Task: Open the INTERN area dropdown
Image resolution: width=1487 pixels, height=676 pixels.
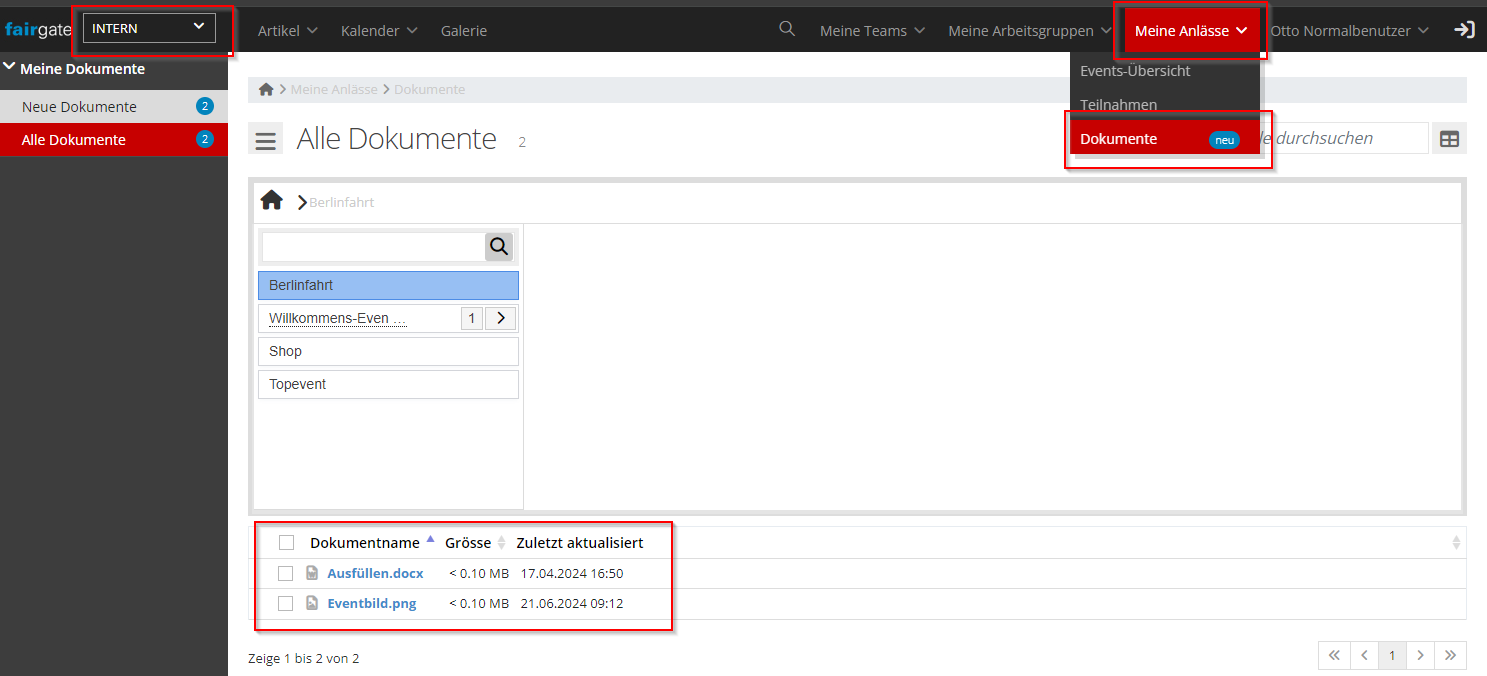Action: [x=148, y=28]
